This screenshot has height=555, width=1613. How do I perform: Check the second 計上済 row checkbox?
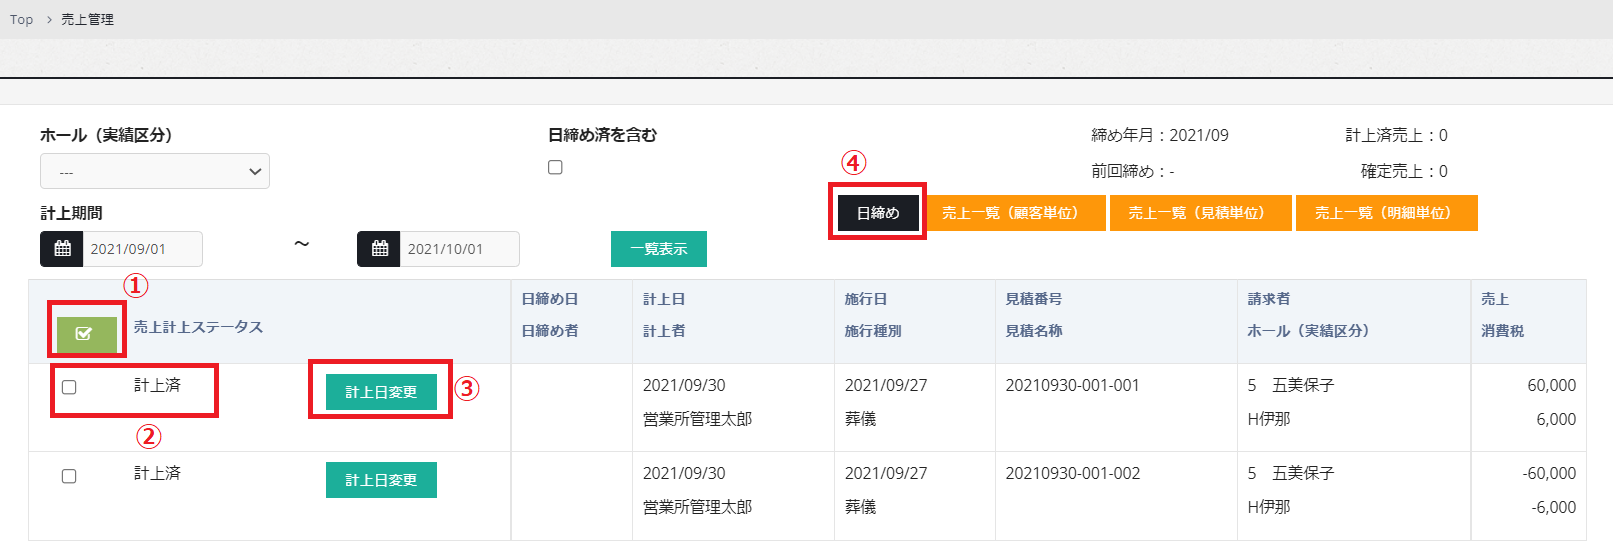click(69, 476)
